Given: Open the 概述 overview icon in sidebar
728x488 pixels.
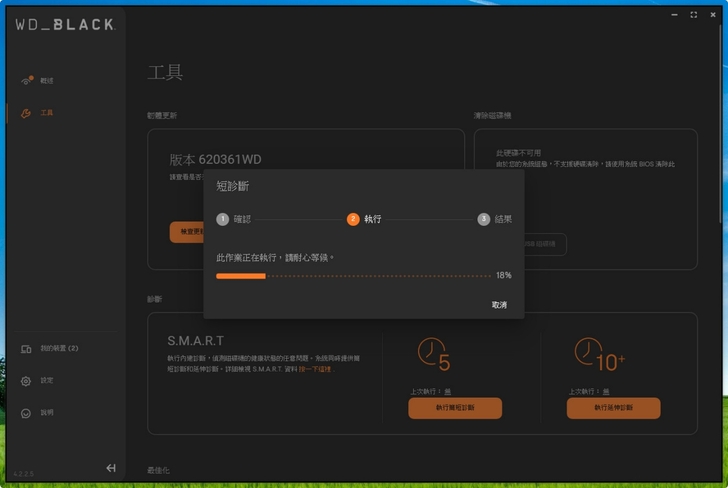Looking at the screenshot, I should 26,81.
